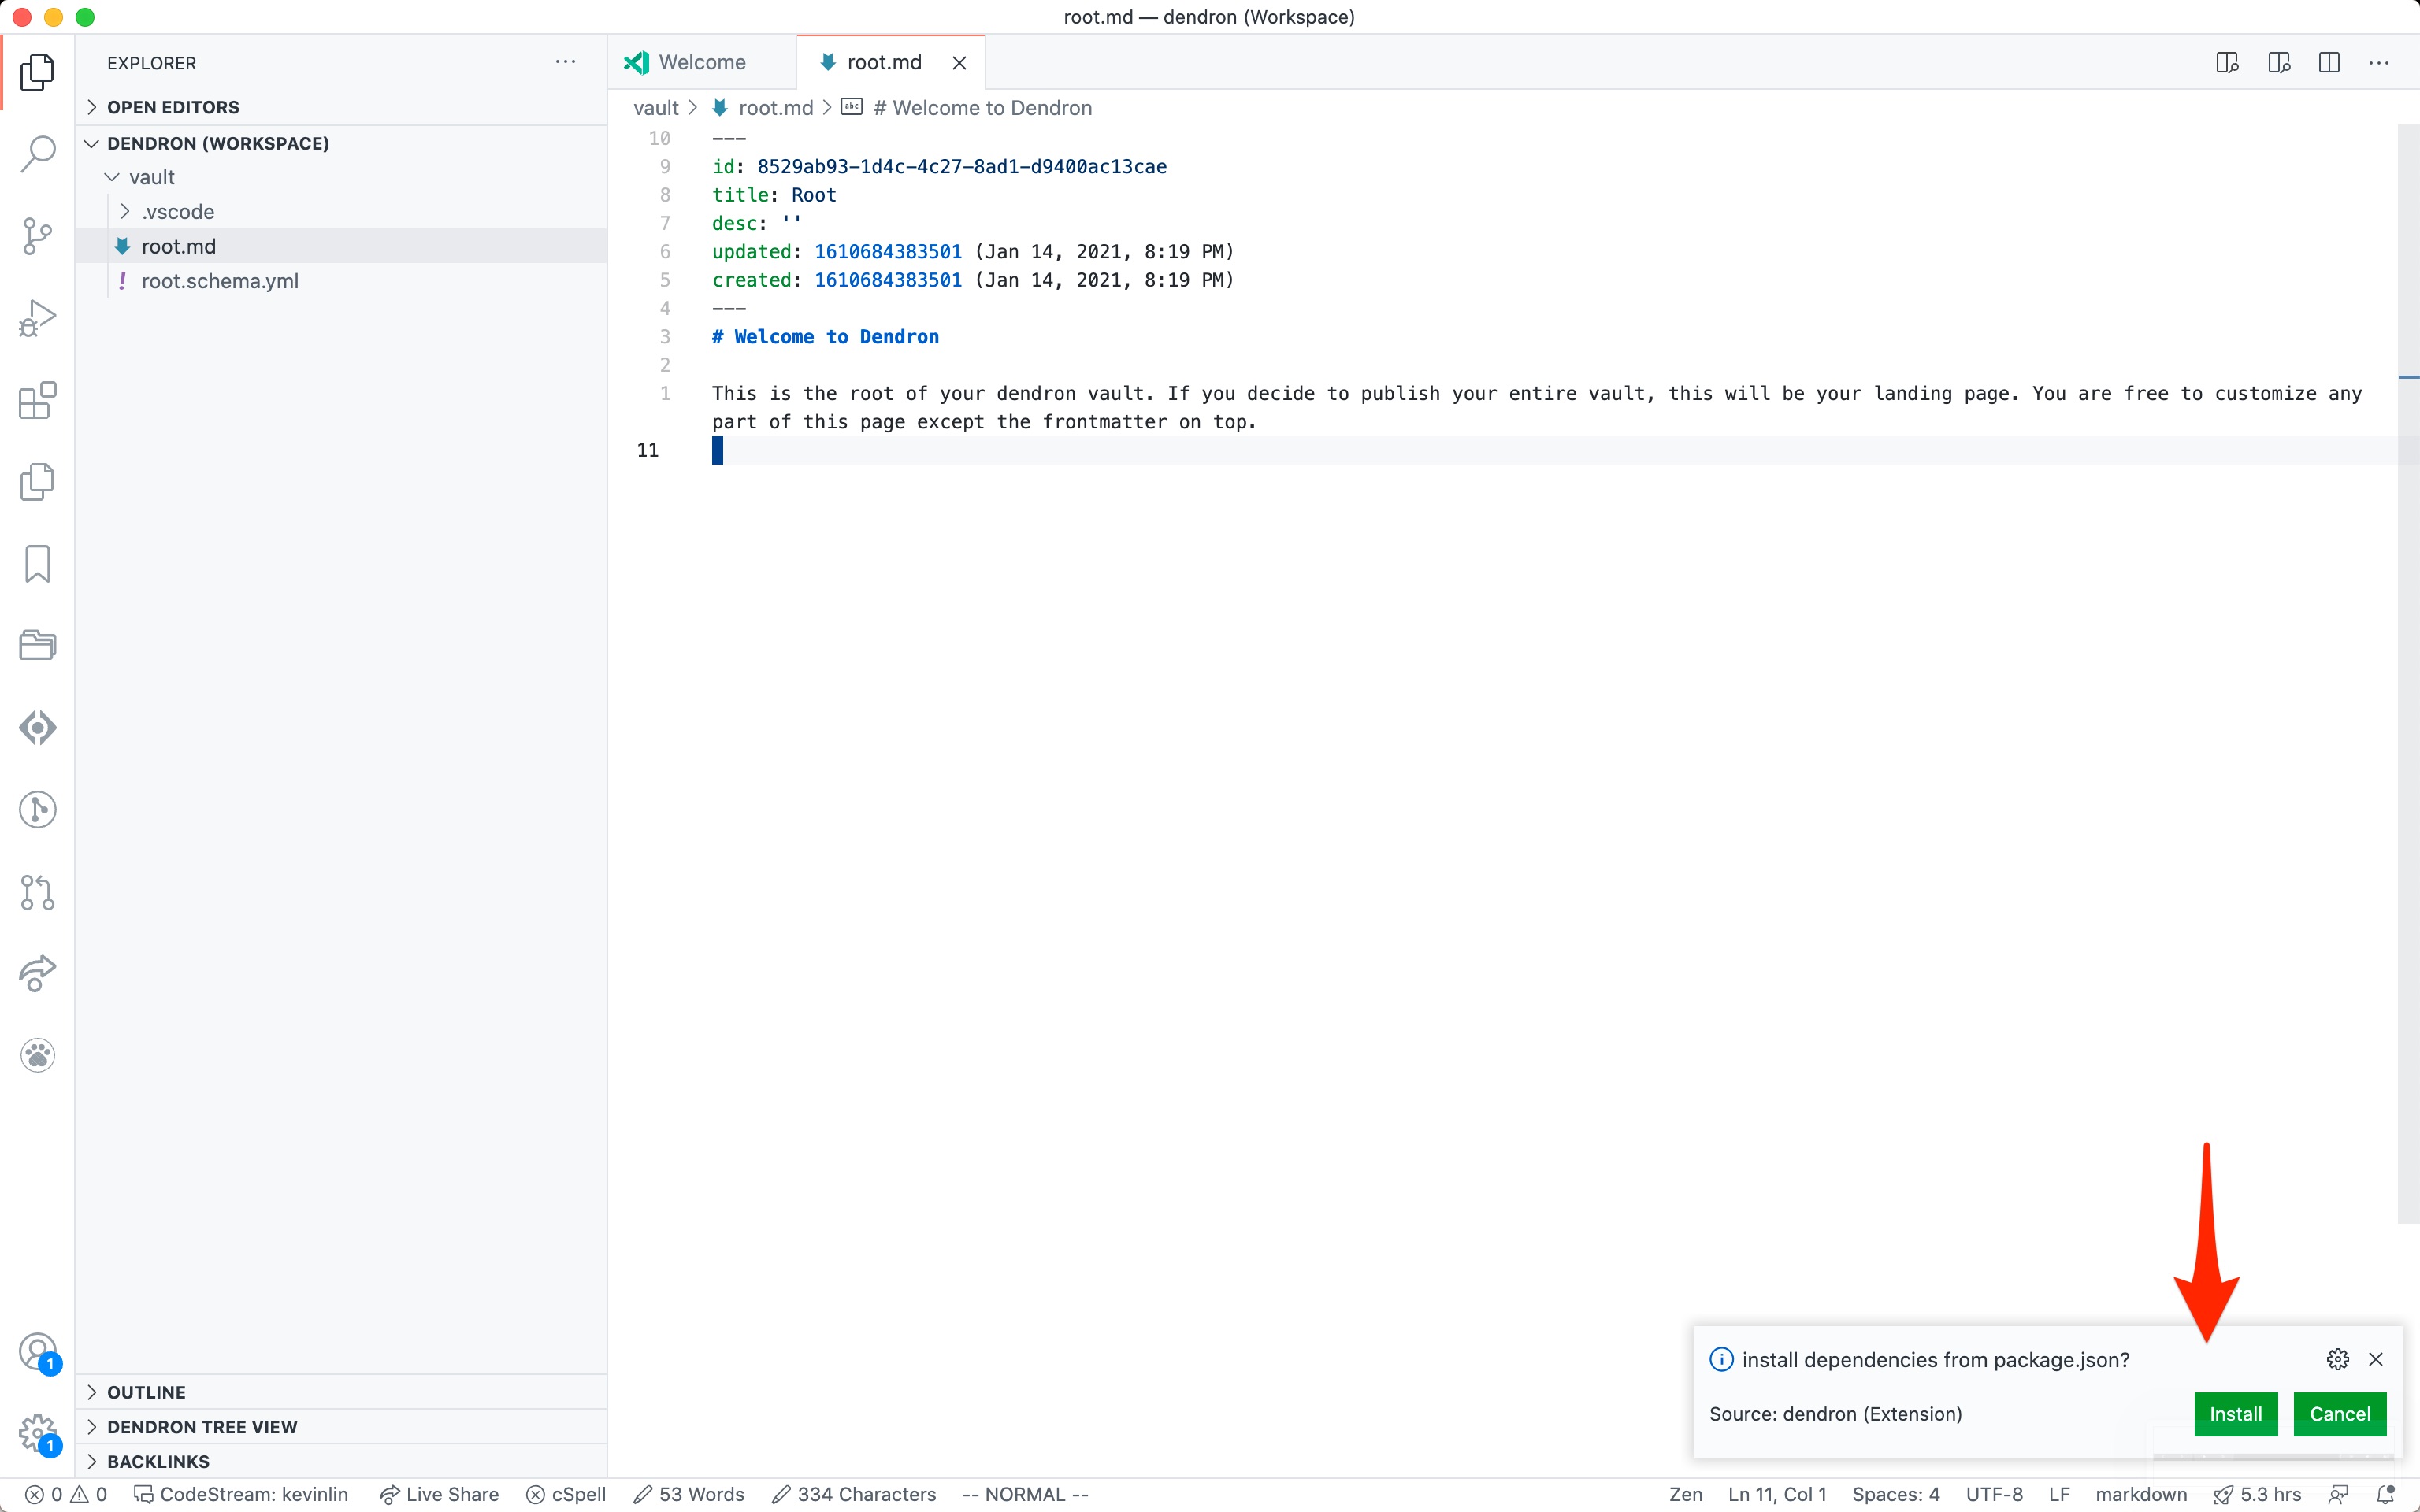Open Run and Debug view icon
Screen dimensions: 2420x1512
point(37,318)
